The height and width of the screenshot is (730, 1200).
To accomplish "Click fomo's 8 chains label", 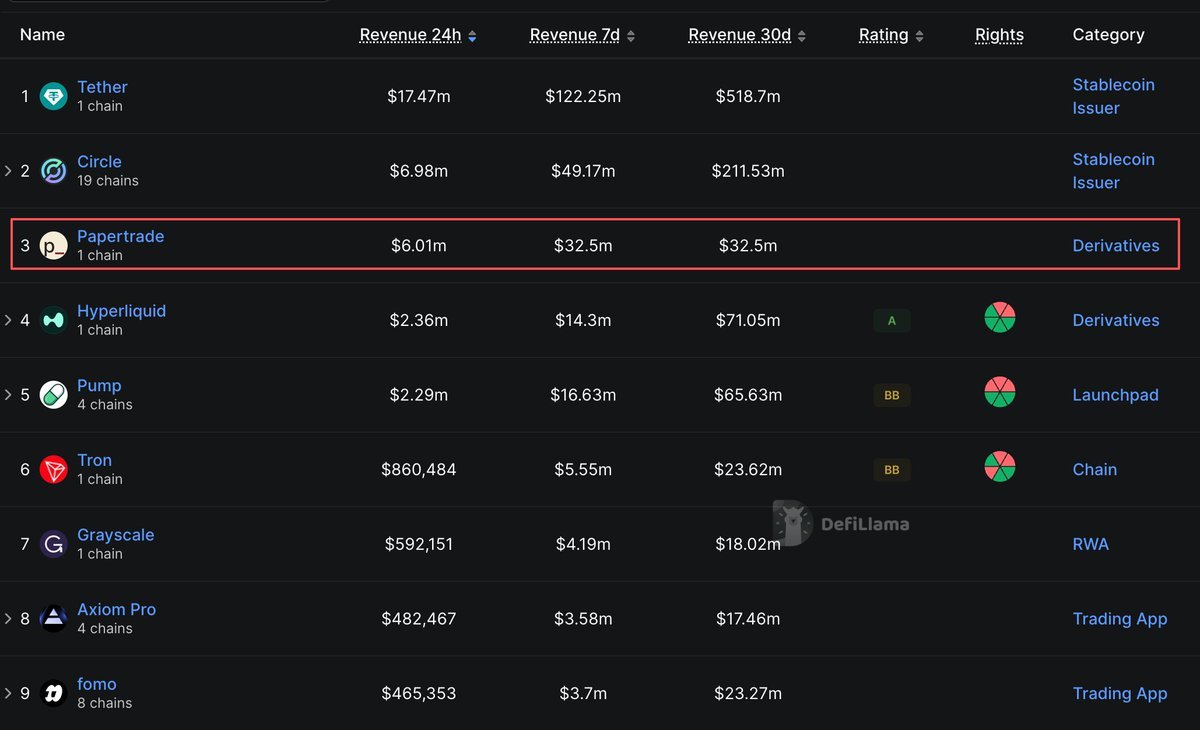I will click(x=104, y=703).
